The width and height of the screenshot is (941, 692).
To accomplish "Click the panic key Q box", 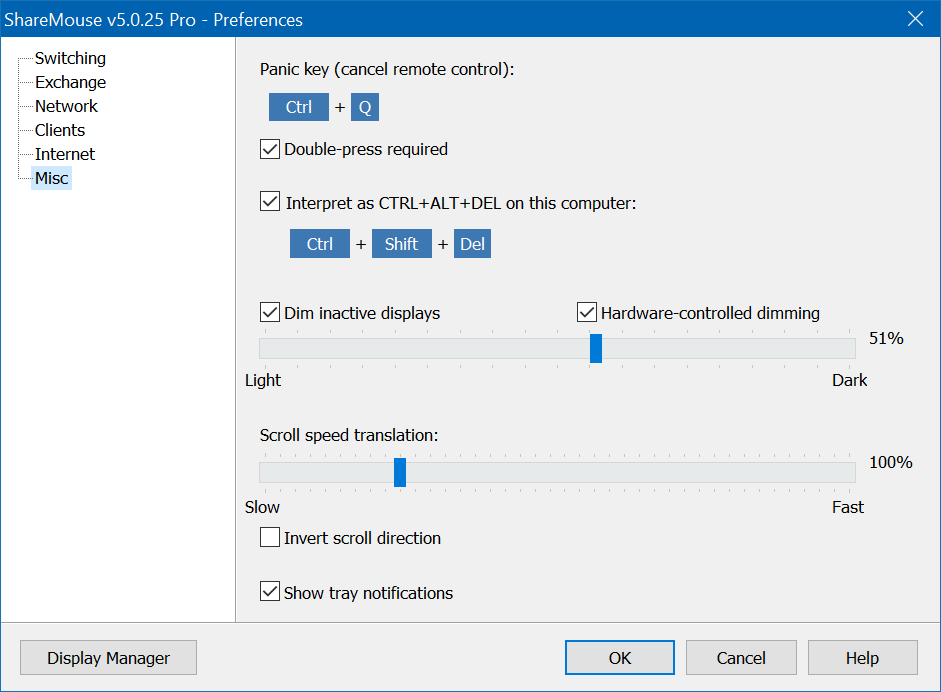I will [365, 107].
